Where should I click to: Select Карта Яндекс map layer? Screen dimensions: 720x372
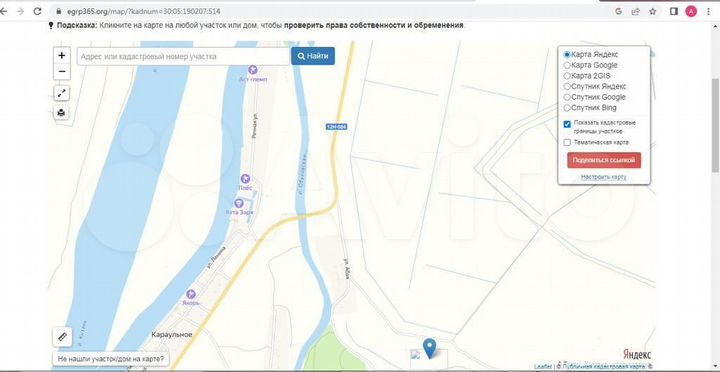567,54
